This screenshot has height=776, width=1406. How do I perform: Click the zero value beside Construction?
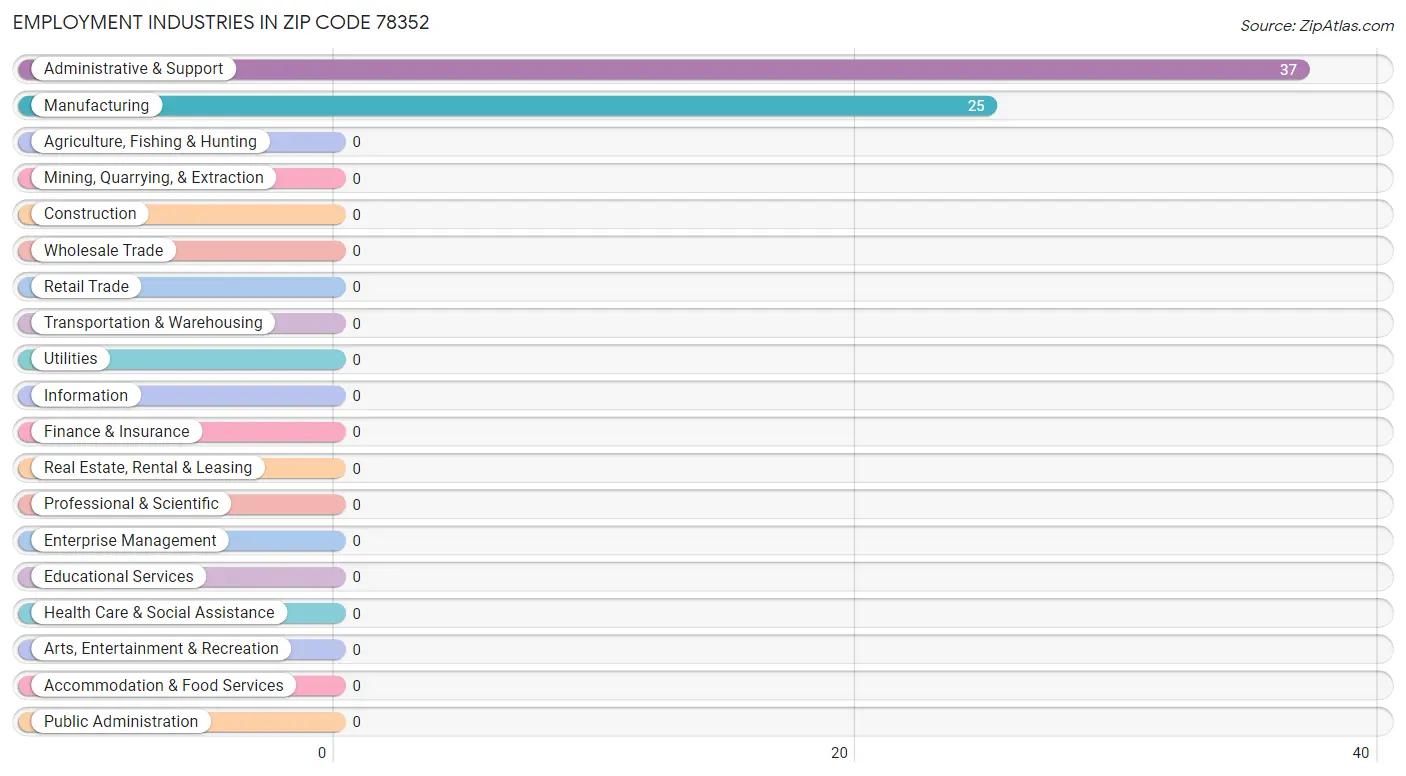pyautogui.click(x=356, y=214)
